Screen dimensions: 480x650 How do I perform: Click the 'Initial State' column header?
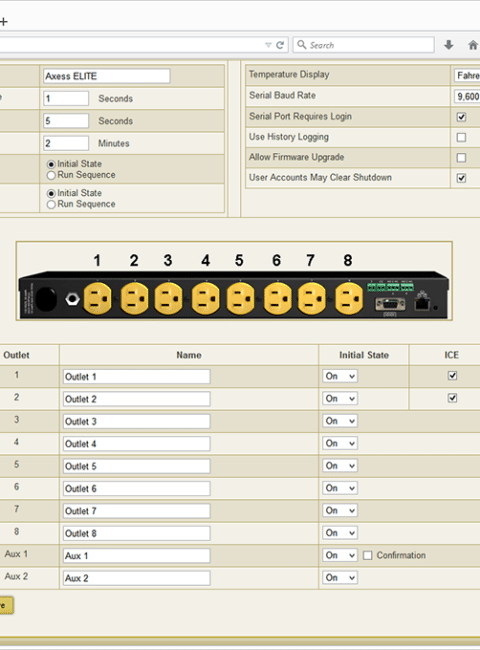coord(364,355)
